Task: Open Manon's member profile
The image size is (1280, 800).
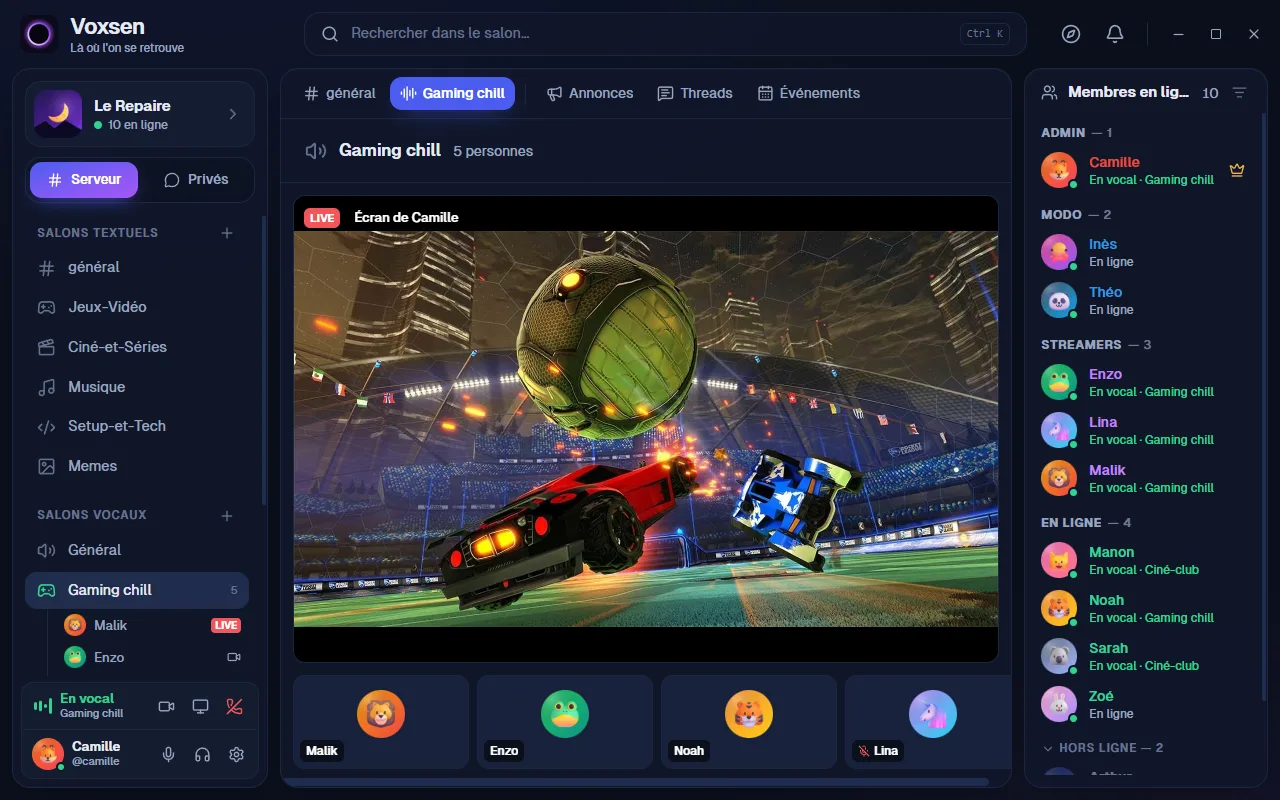Action: 1143,560
